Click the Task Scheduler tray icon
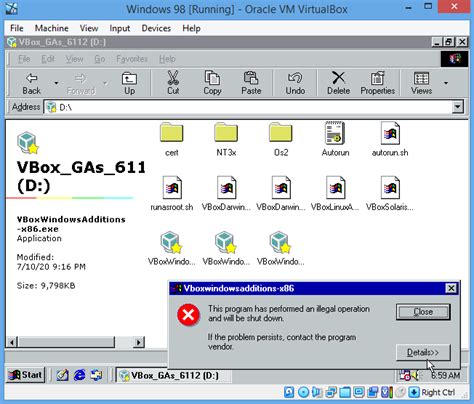This screenshot has width=474, height=404. tap(405, 375)
